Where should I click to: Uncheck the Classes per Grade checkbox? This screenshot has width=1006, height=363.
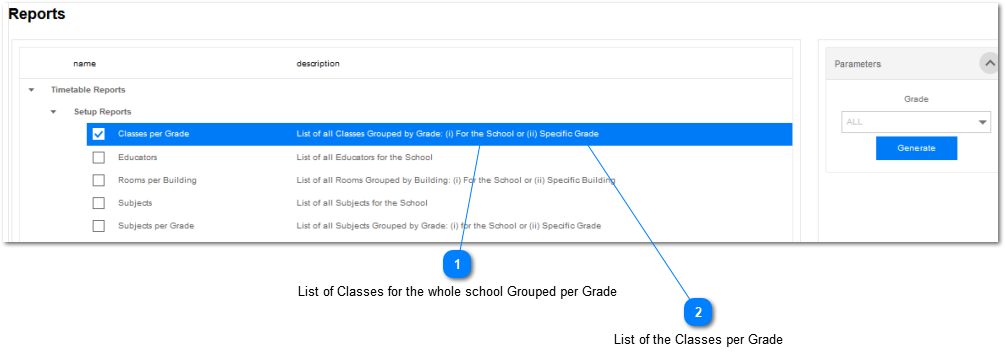99,134
